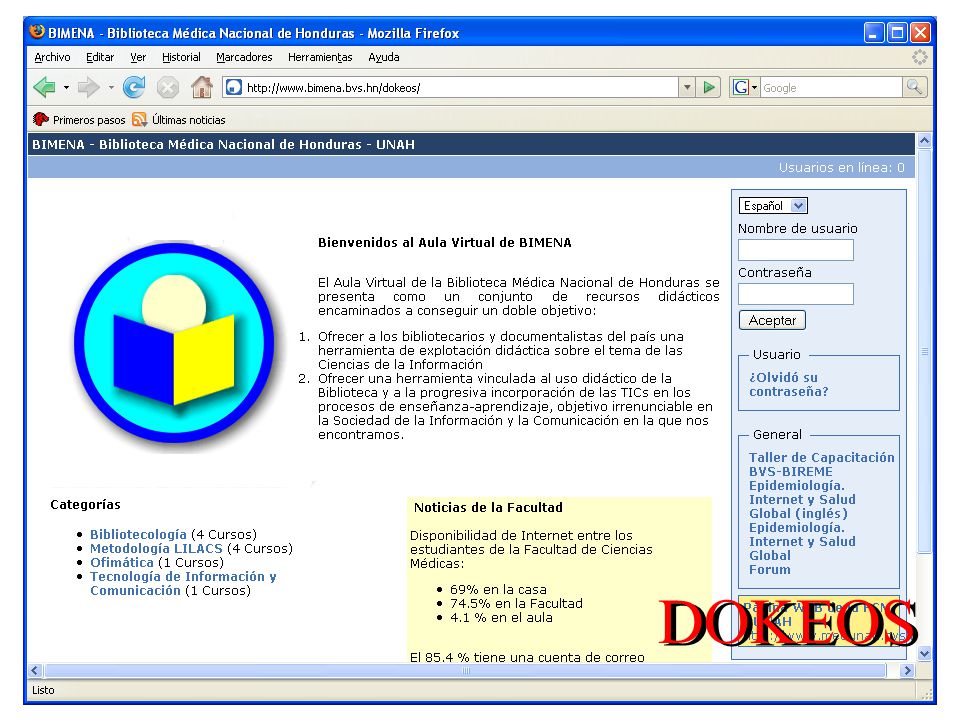Click the BIMENA book logo image
Screen dimensions: 960x720
(174, 343)
